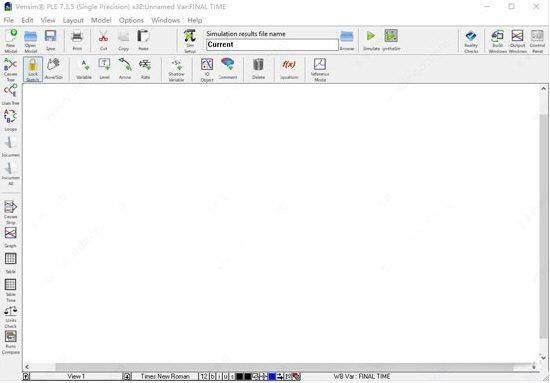Click the first black color swatch
This screenshot has height=383, width=550.
[240, 376]
